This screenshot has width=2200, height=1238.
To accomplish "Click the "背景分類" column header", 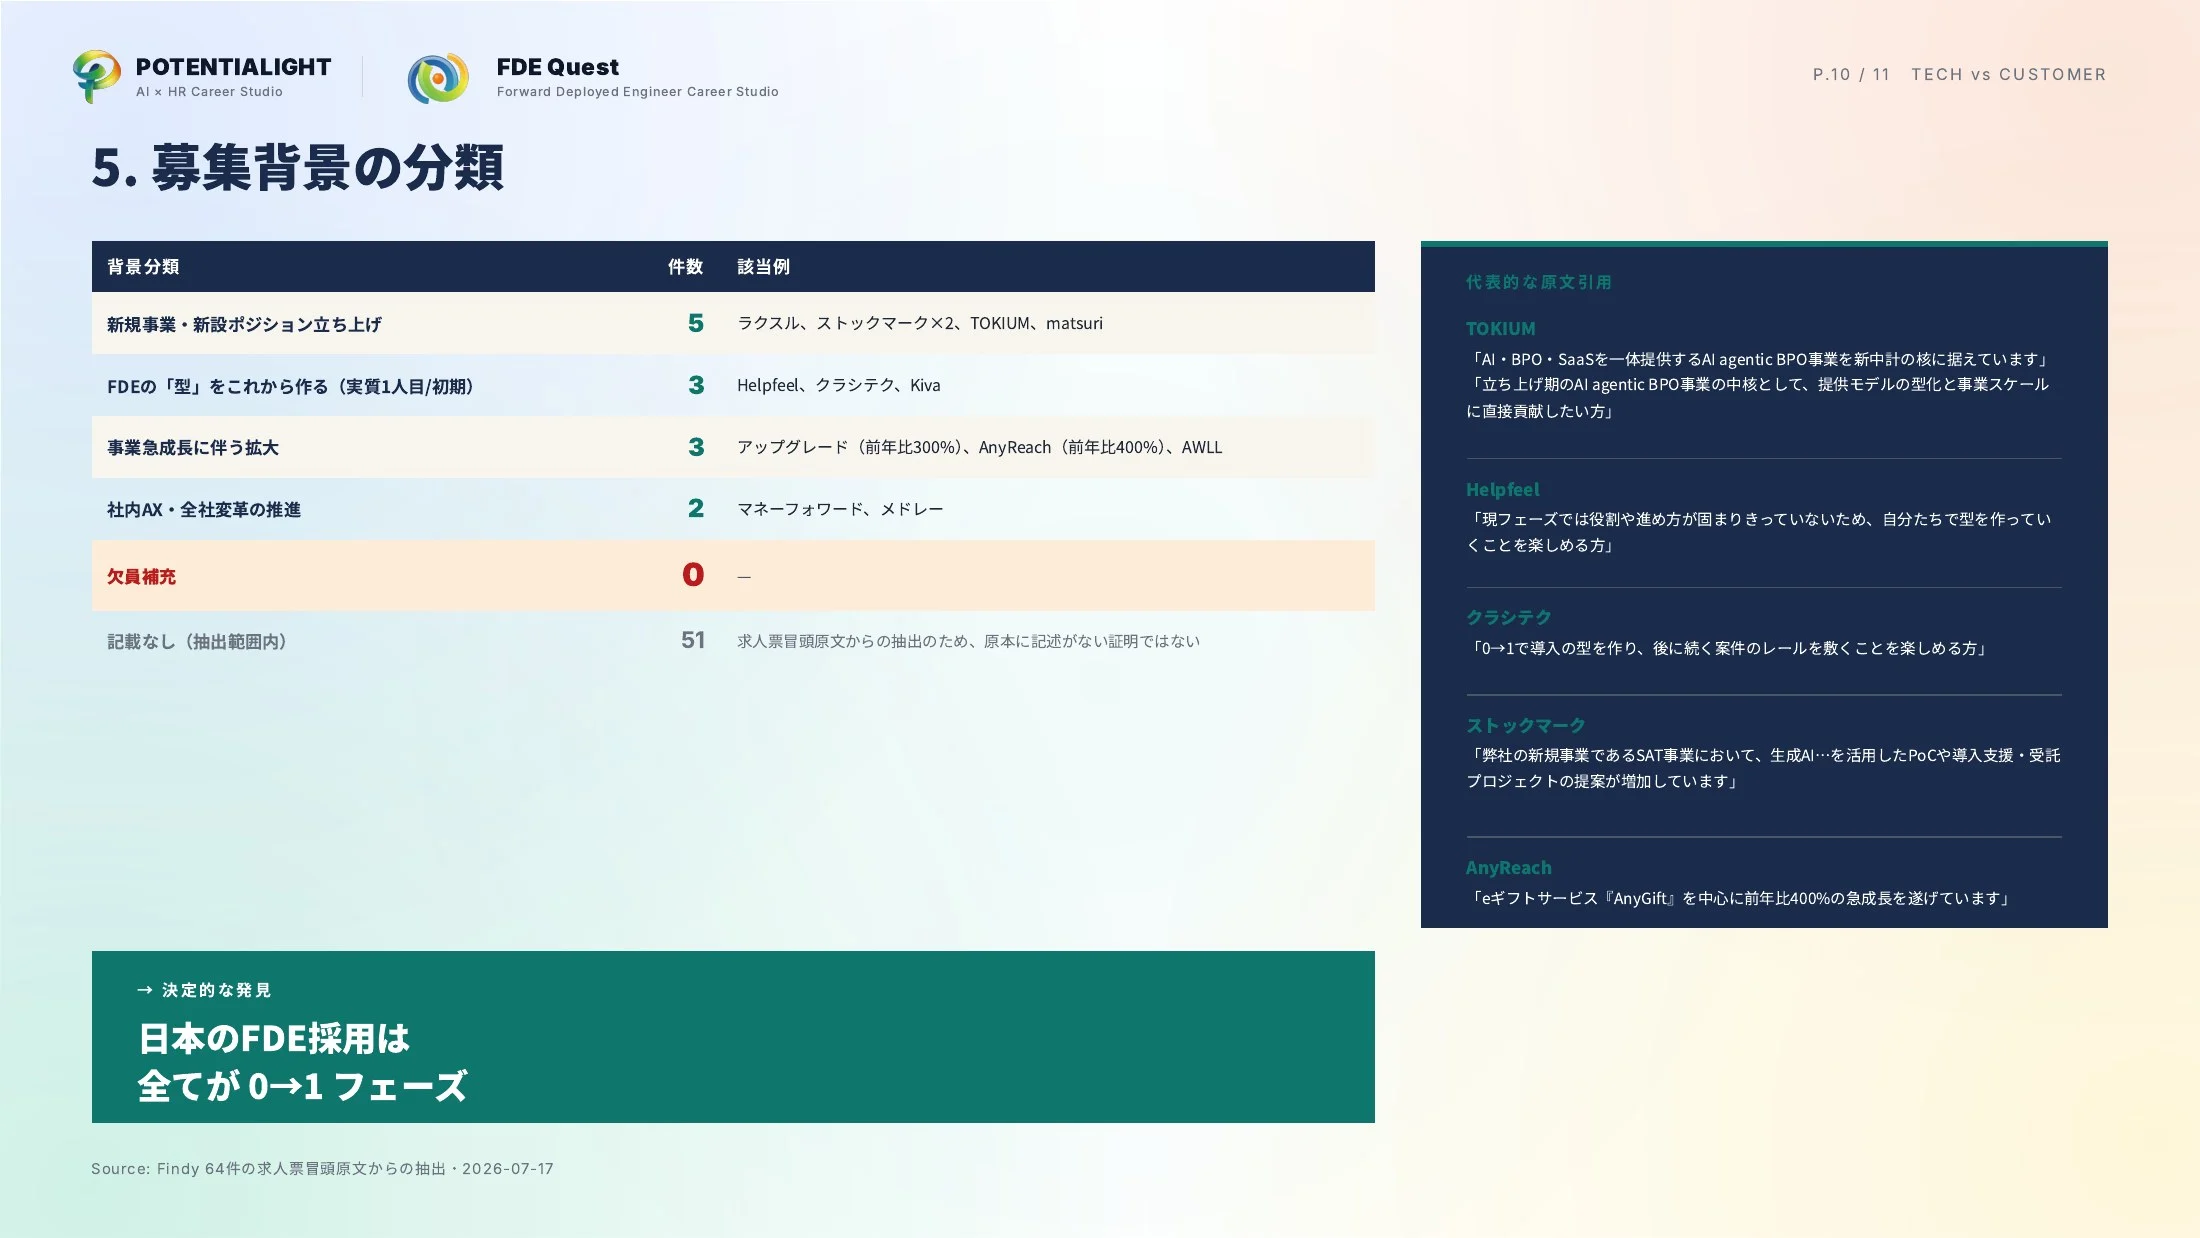I will click(143, 267).
